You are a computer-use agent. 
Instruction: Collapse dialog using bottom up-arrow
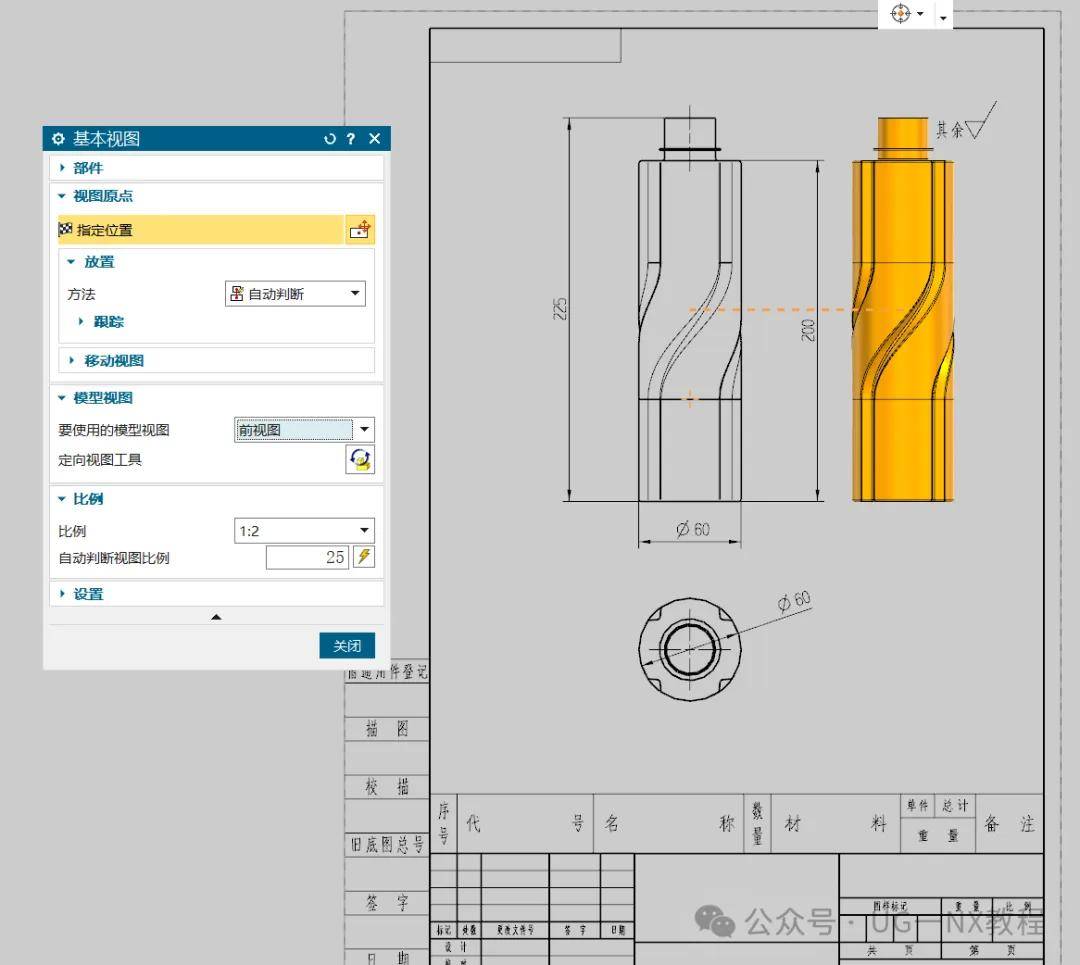click(x=216, y=617)
